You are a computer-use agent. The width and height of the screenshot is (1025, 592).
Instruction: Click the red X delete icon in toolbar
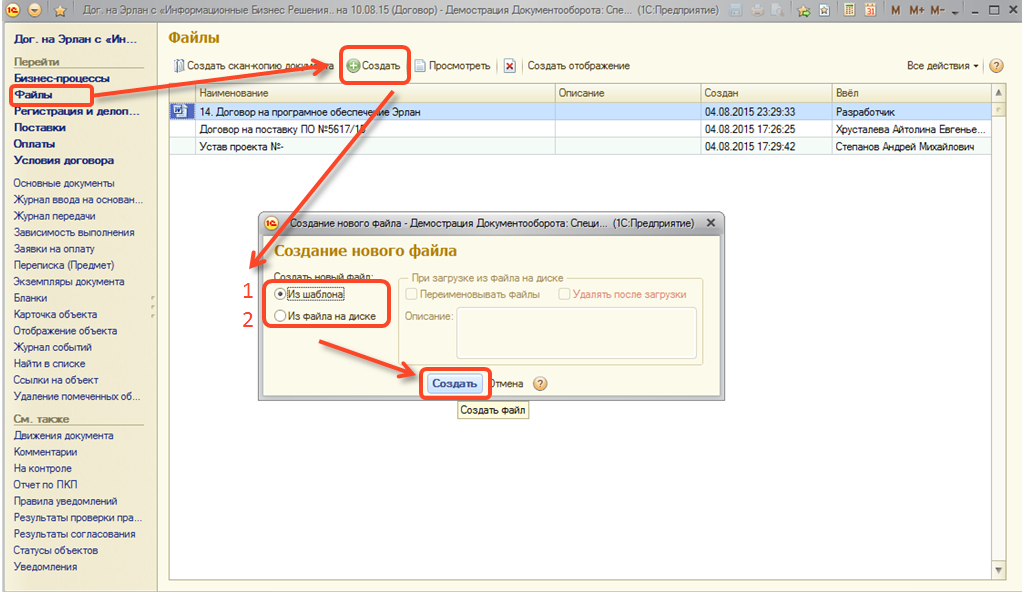pos(509,66)
